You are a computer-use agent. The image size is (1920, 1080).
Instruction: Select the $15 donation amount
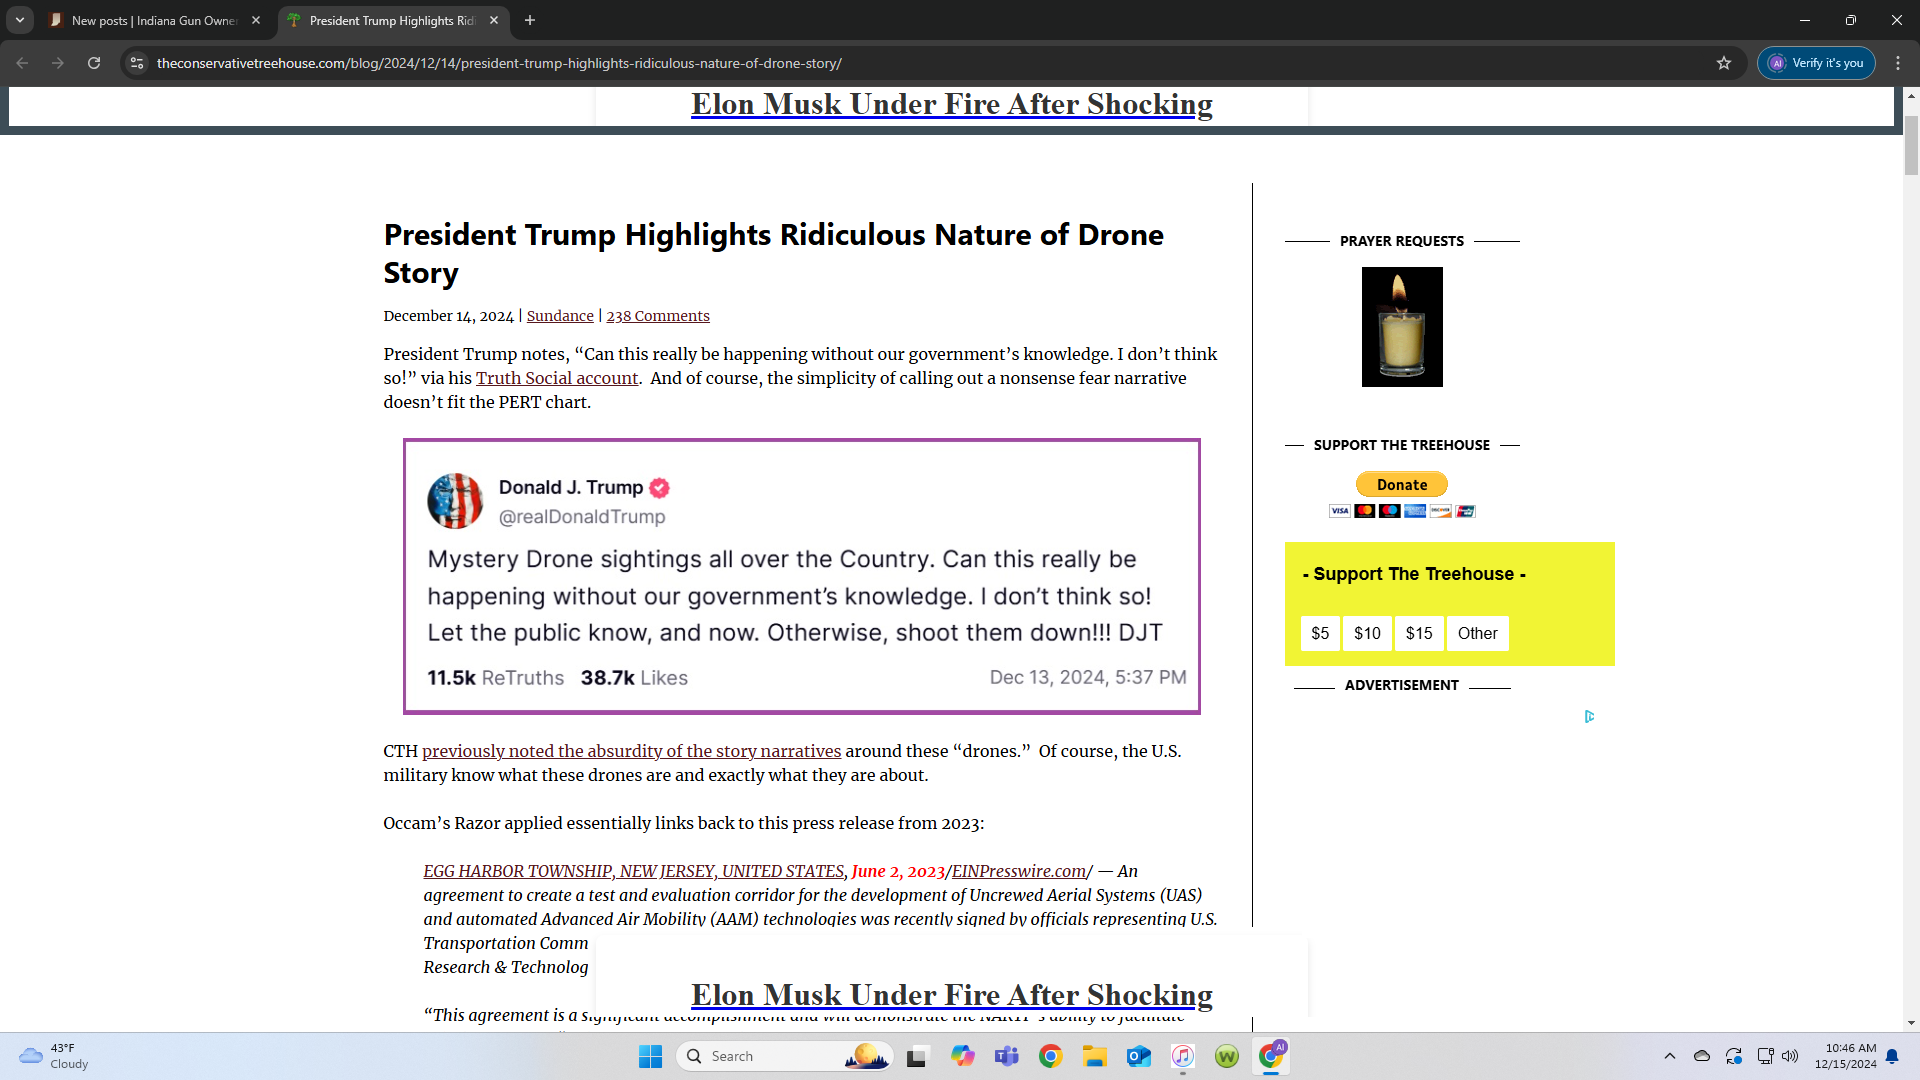point(1419,633)
